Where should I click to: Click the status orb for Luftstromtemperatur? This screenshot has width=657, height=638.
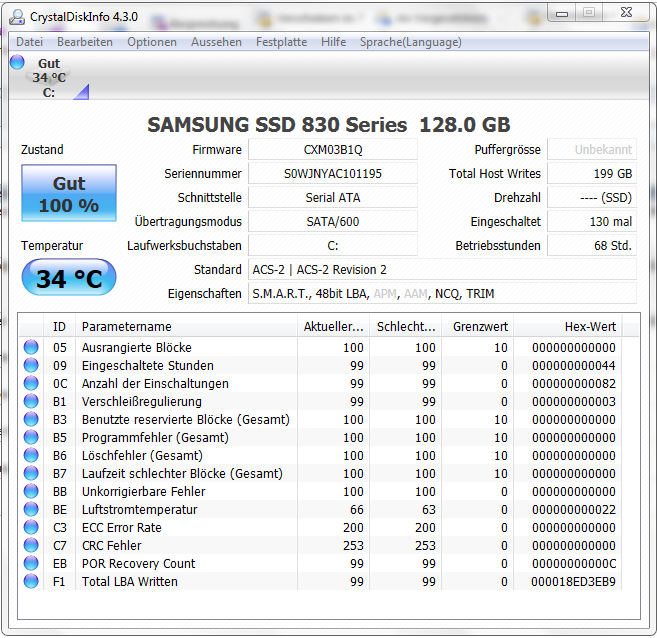pos(31,509)
